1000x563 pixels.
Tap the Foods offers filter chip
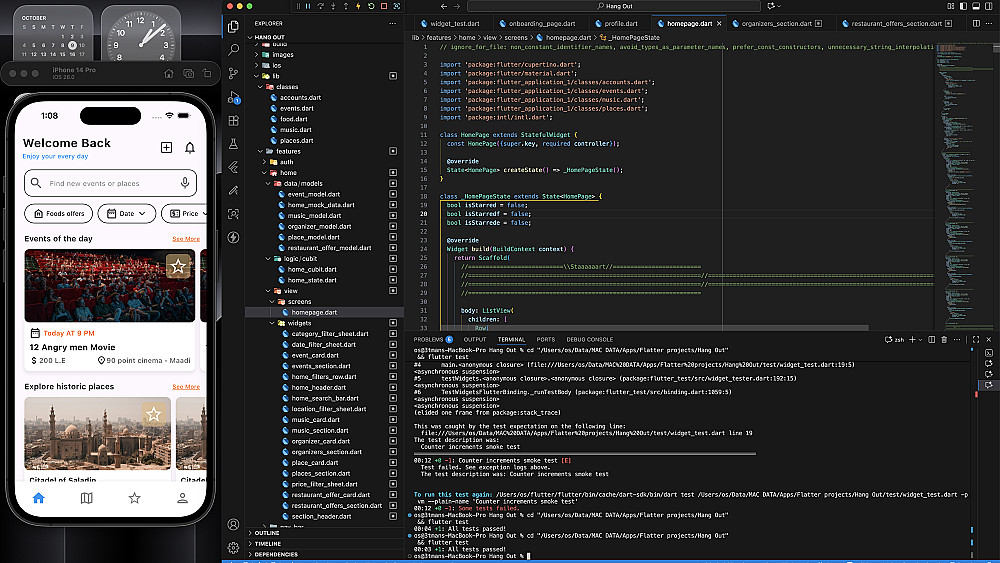pyautogui.click(x=59, y=213)
